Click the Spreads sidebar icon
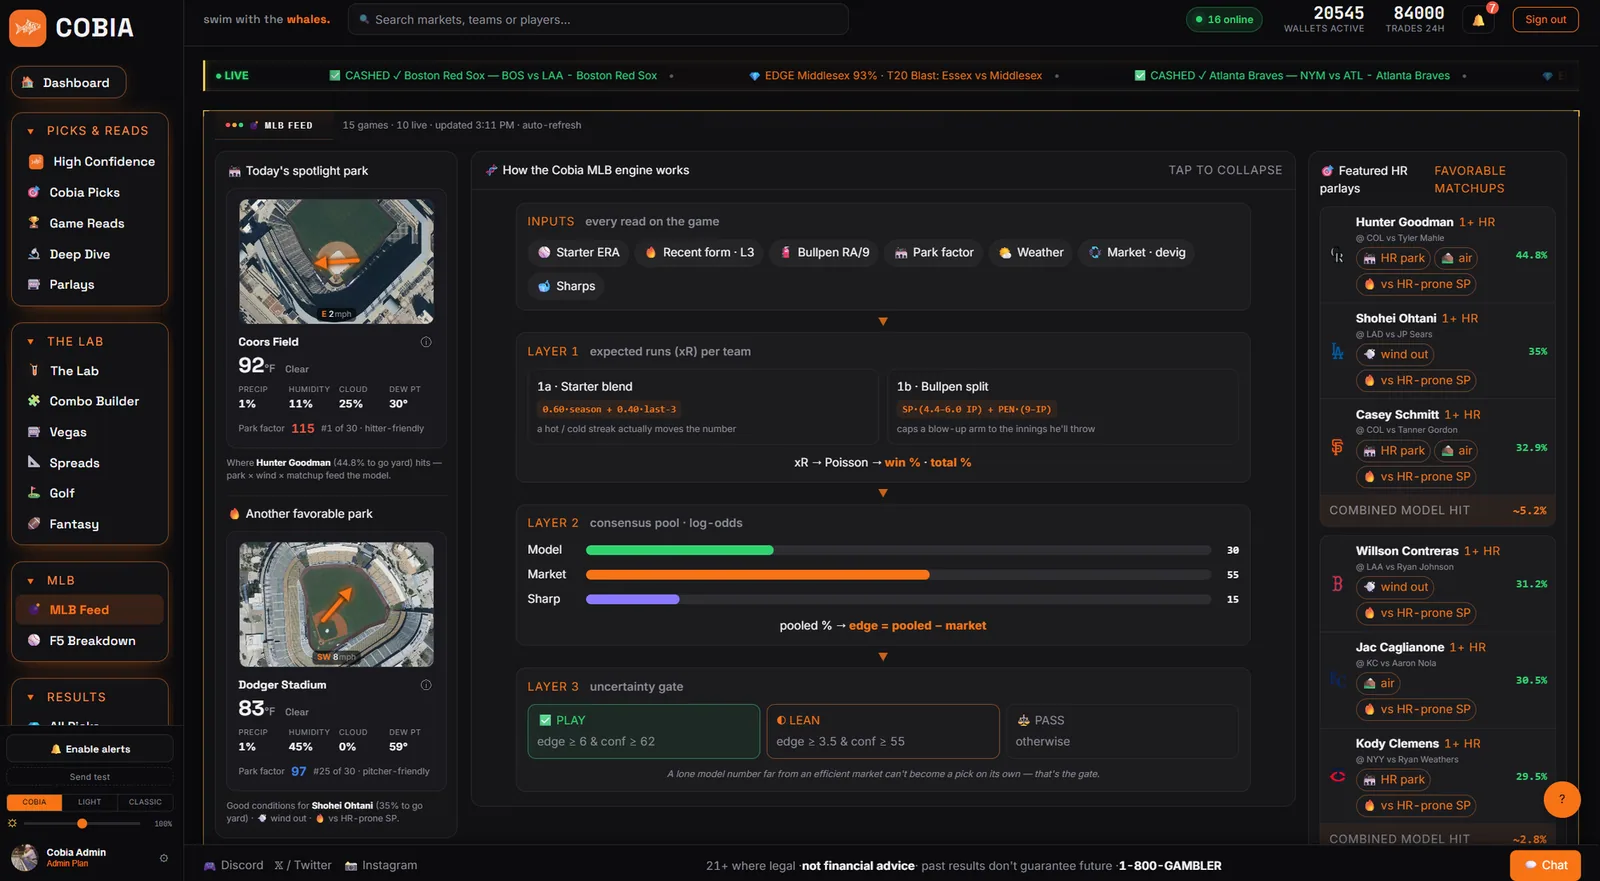This screenshot has width=1600, height=881. click(x=34, y=463)
